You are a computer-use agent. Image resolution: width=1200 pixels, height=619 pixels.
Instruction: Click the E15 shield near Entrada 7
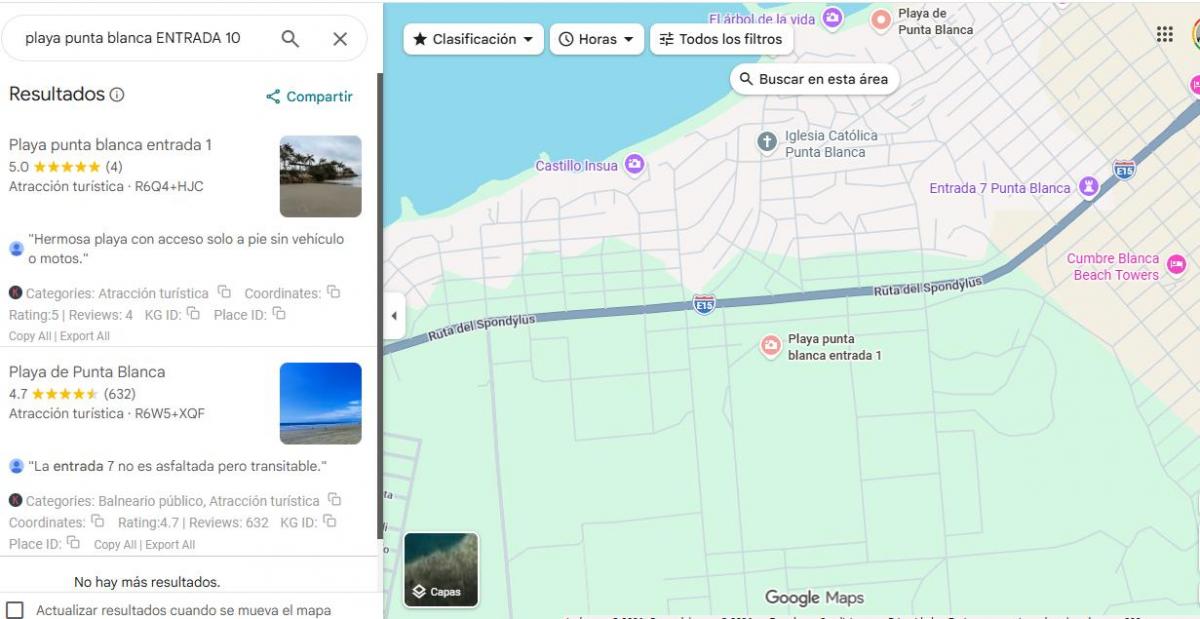point(1124,169)
